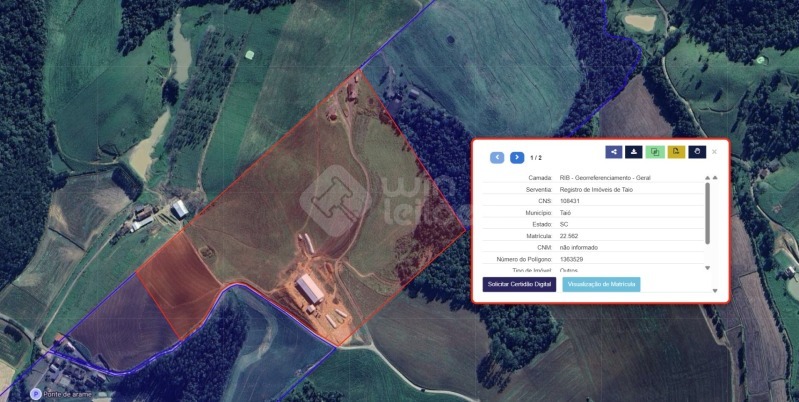Click Solicitar Certidão Digital button

click(519, 284)
